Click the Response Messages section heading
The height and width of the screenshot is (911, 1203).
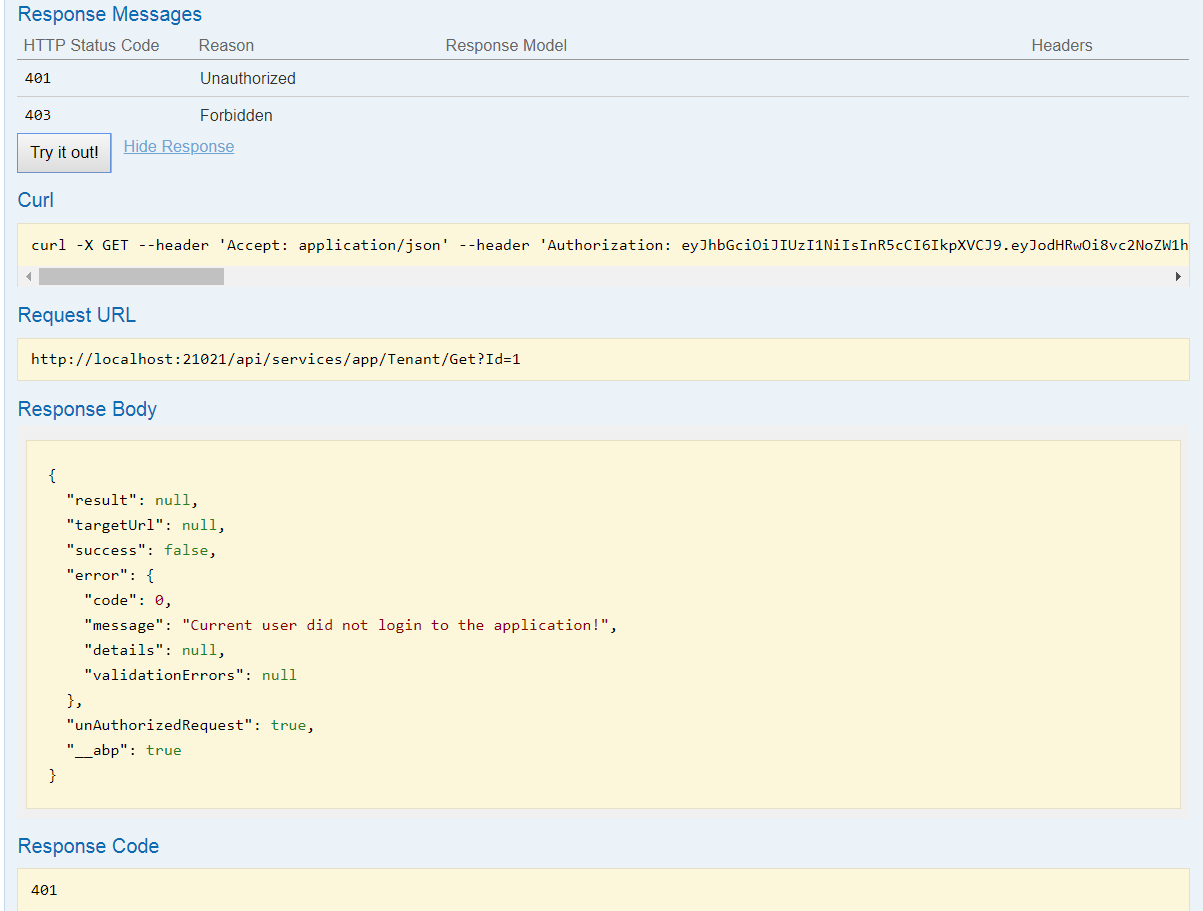click(x=109, y=14)
